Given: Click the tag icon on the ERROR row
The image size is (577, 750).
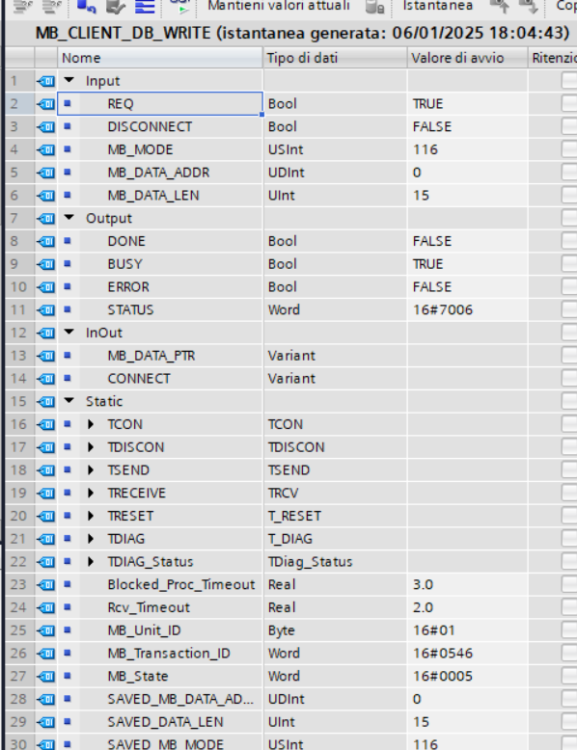Looking at the screenshot, I should pos(46,287).
